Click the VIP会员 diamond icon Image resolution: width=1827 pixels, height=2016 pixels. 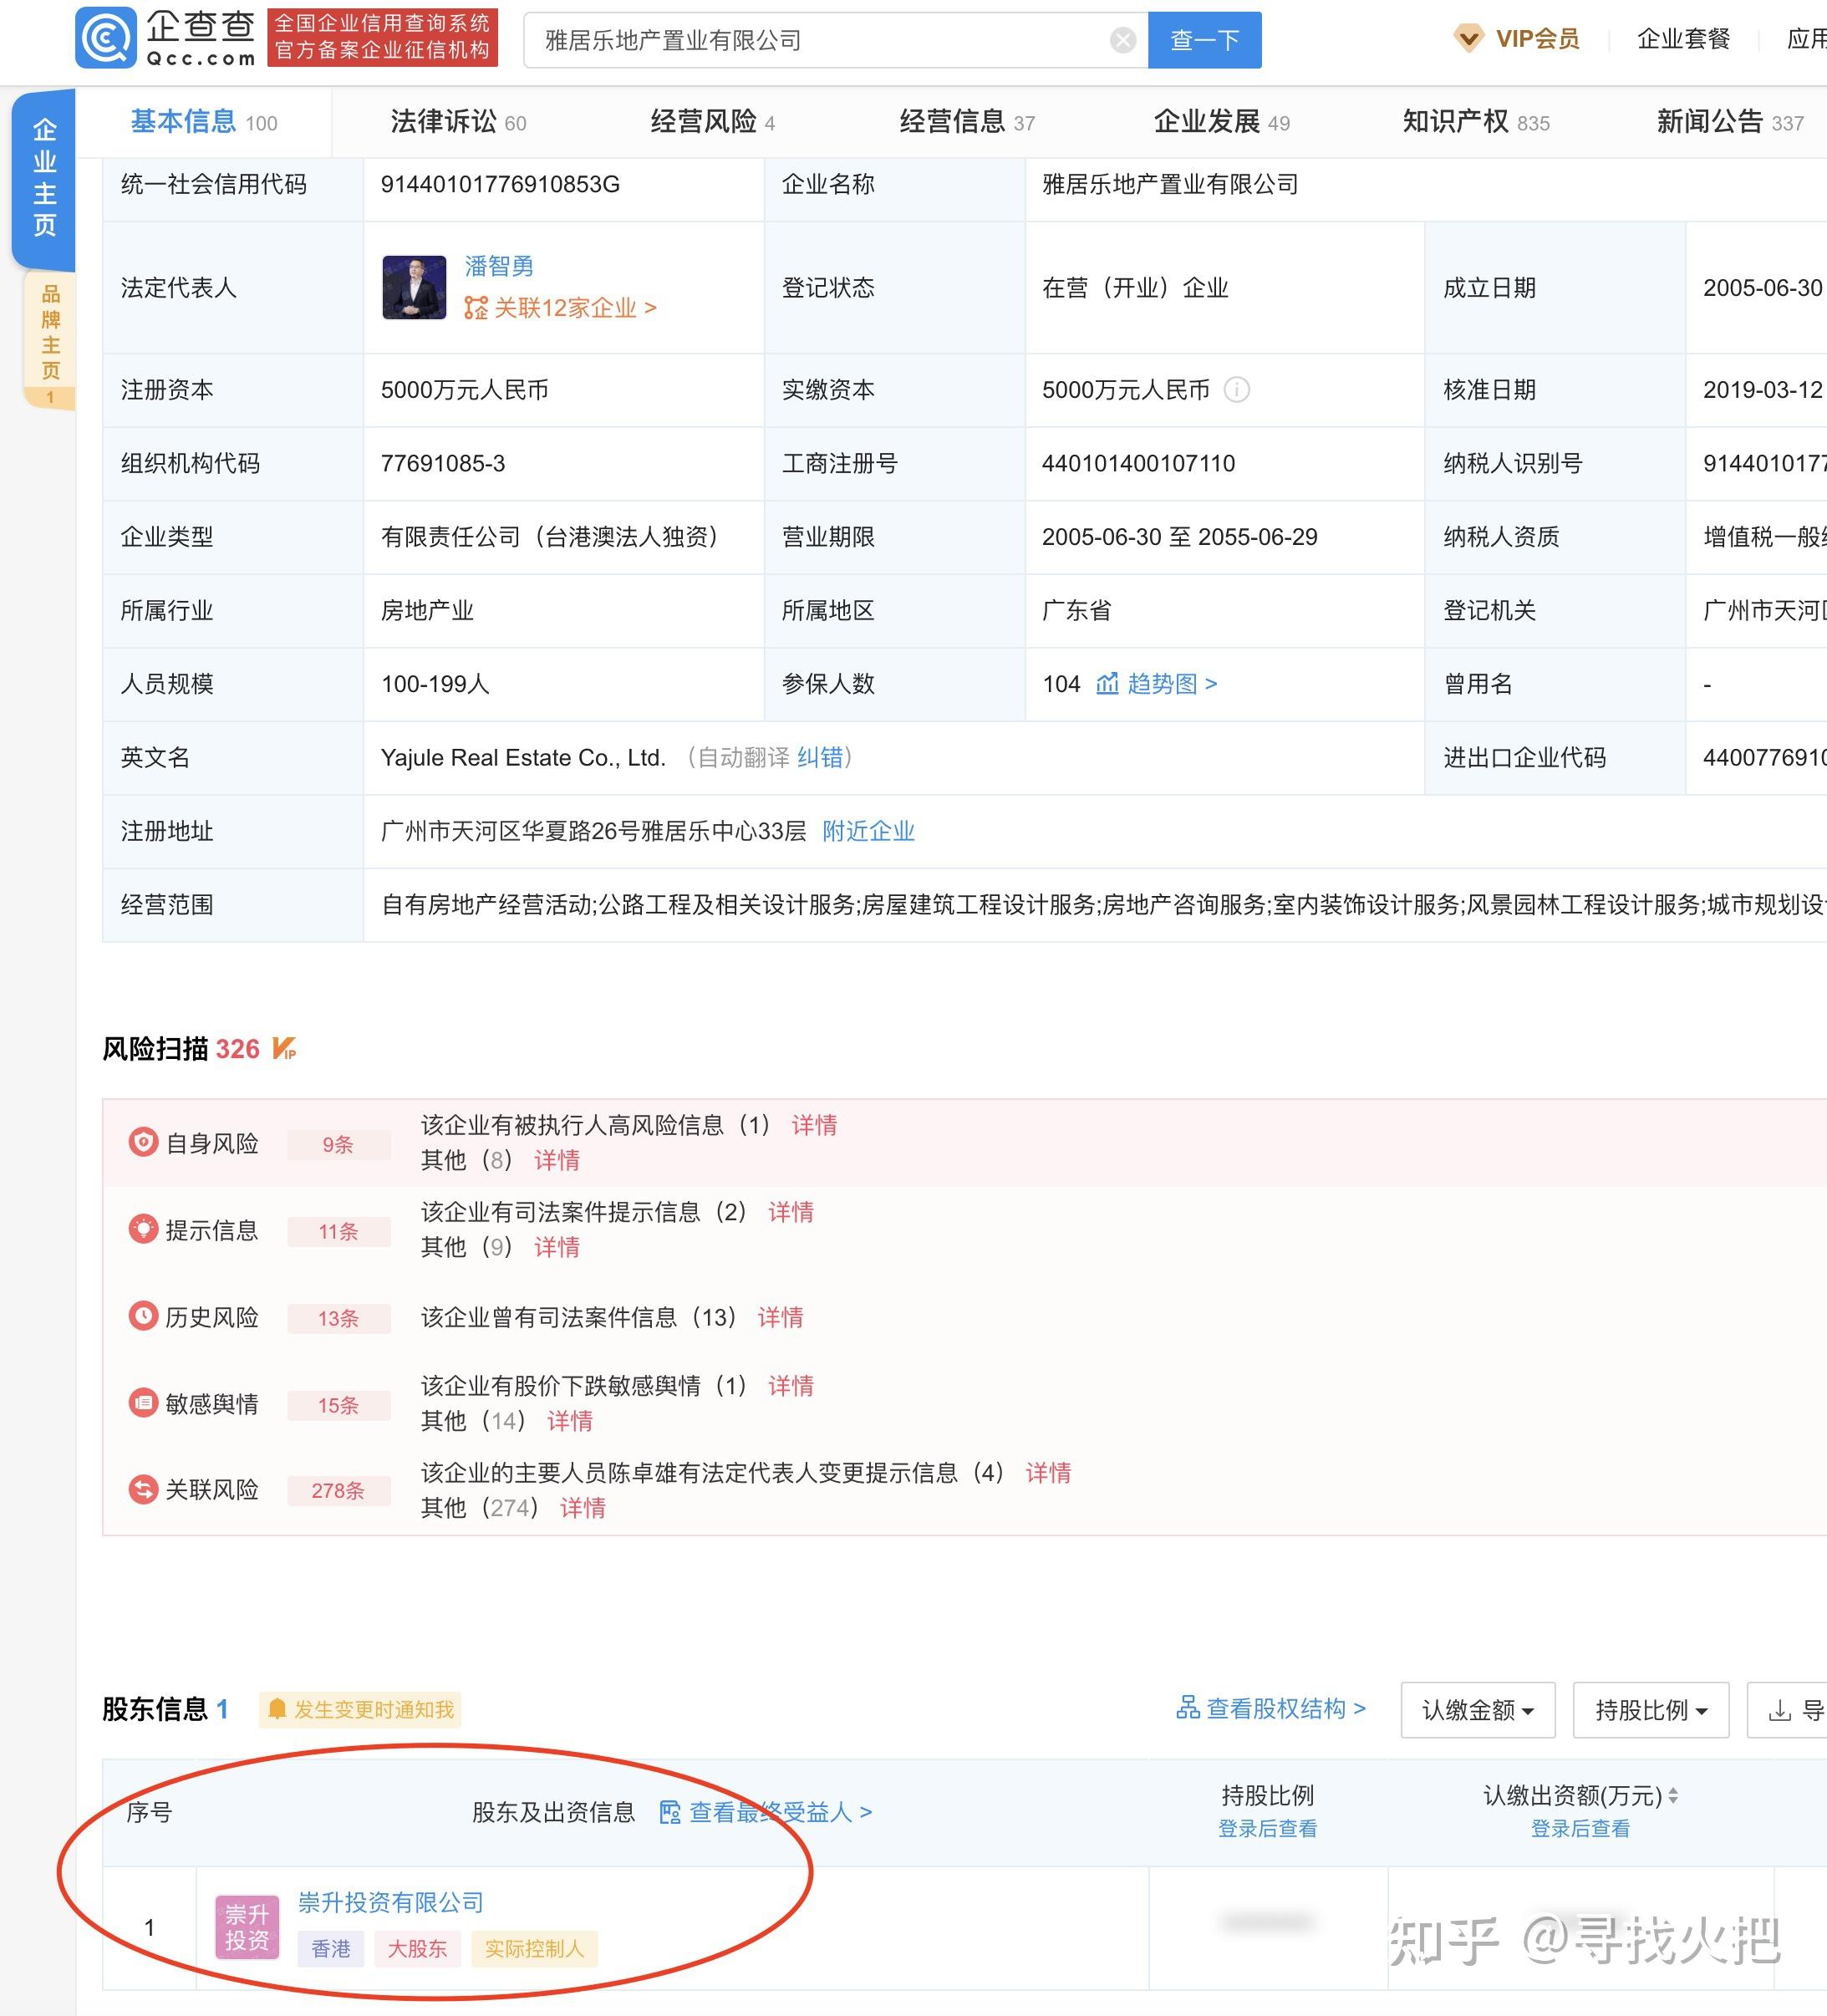click(1468, 39)
